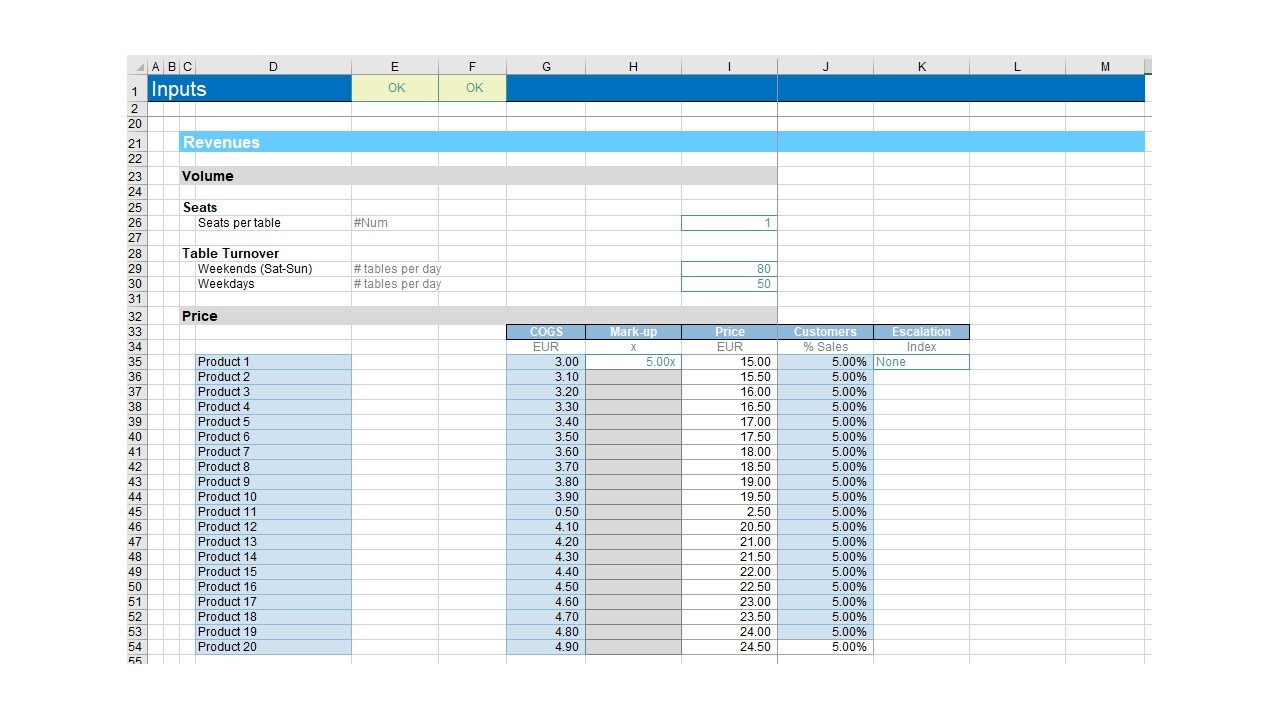
Task: Click the OK check cell in column F
Action: 473,88
